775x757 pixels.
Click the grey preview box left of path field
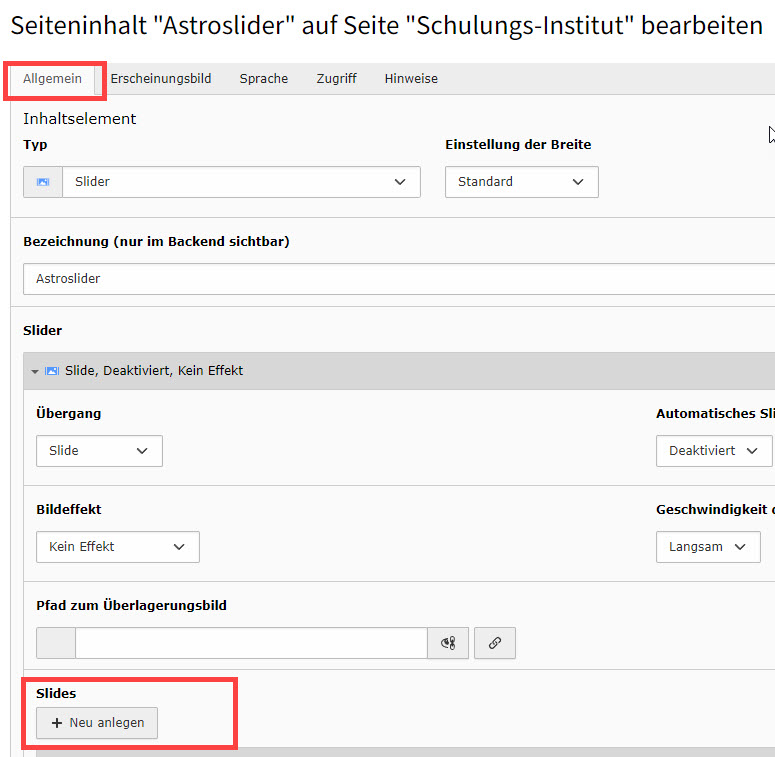click(56, 644)
